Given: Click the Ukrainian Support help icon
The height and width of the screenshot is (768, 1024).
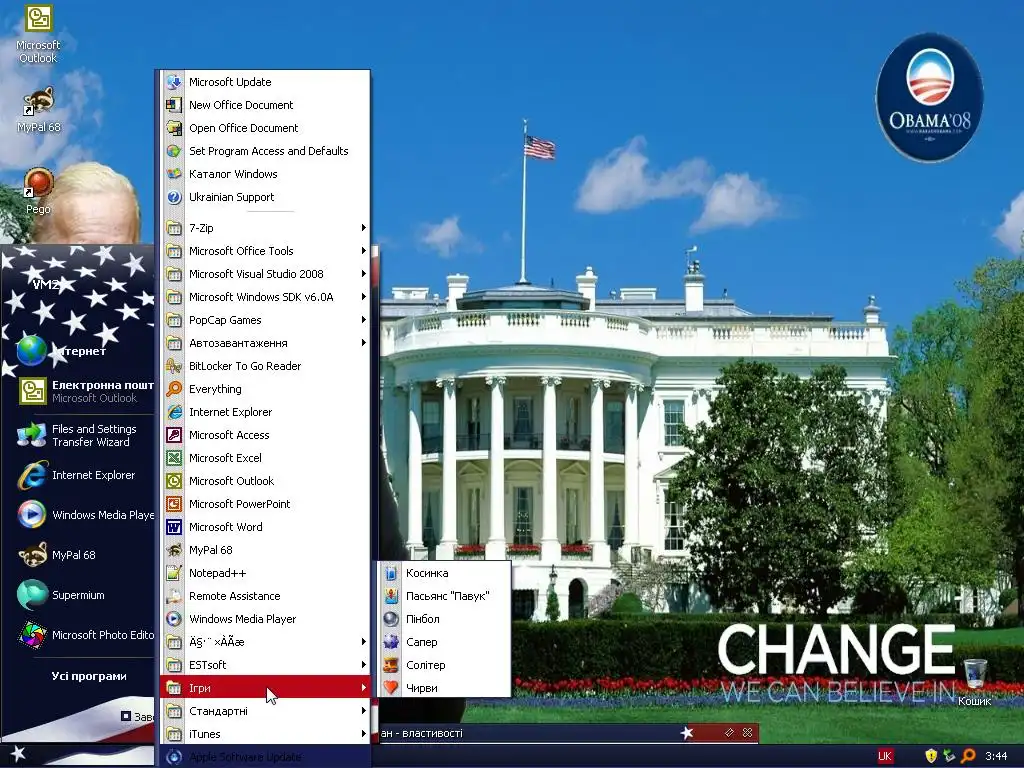Looking at the screenshot, I should 174,197.
